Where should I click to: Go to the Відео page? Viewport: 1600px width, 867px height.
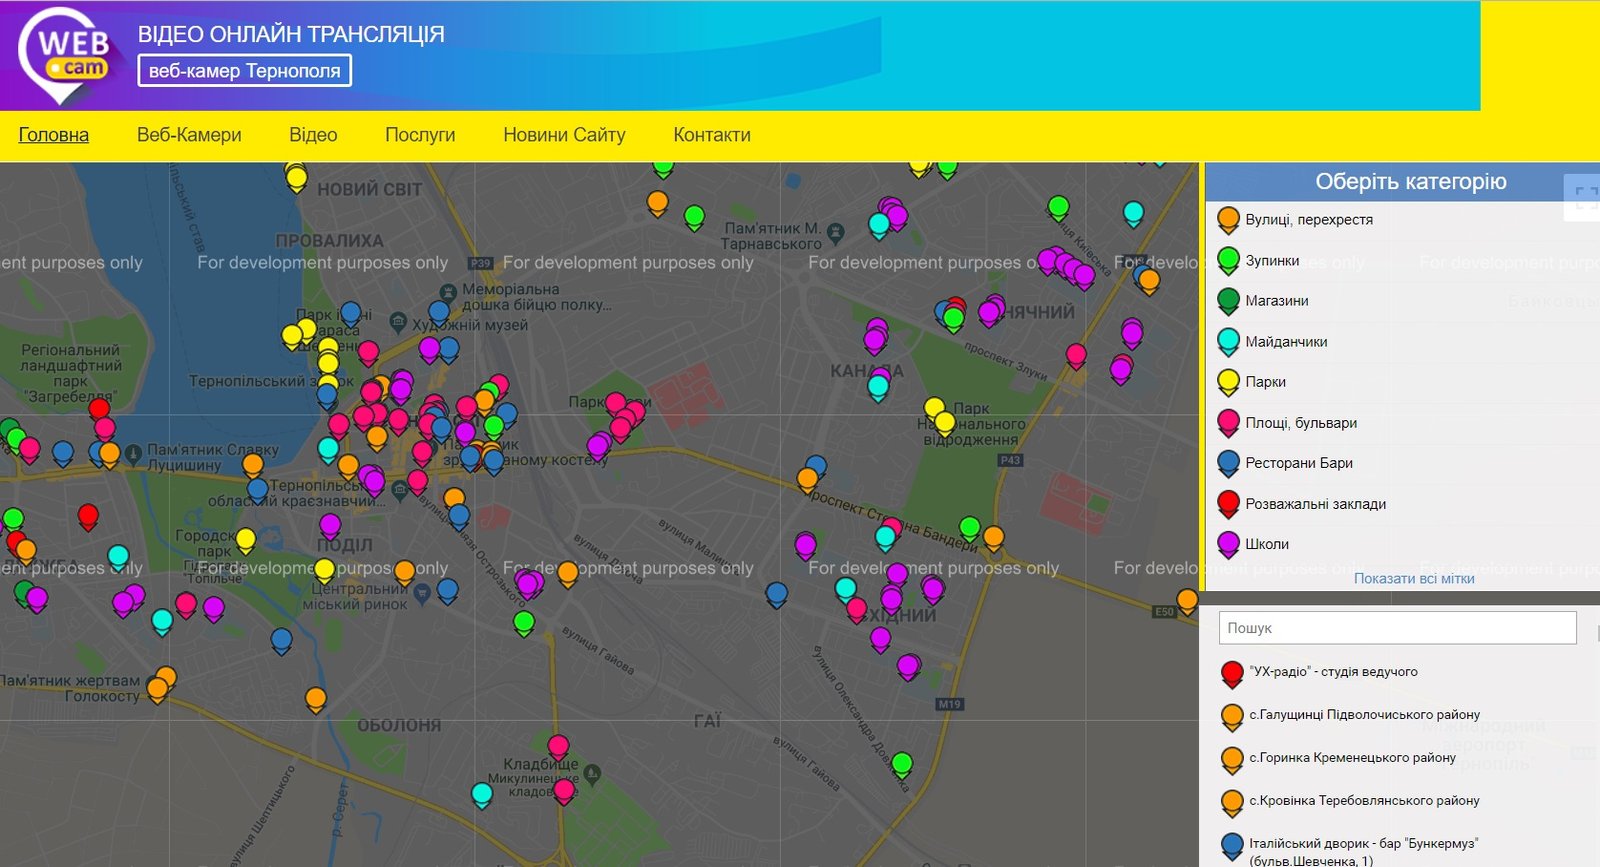313,135
